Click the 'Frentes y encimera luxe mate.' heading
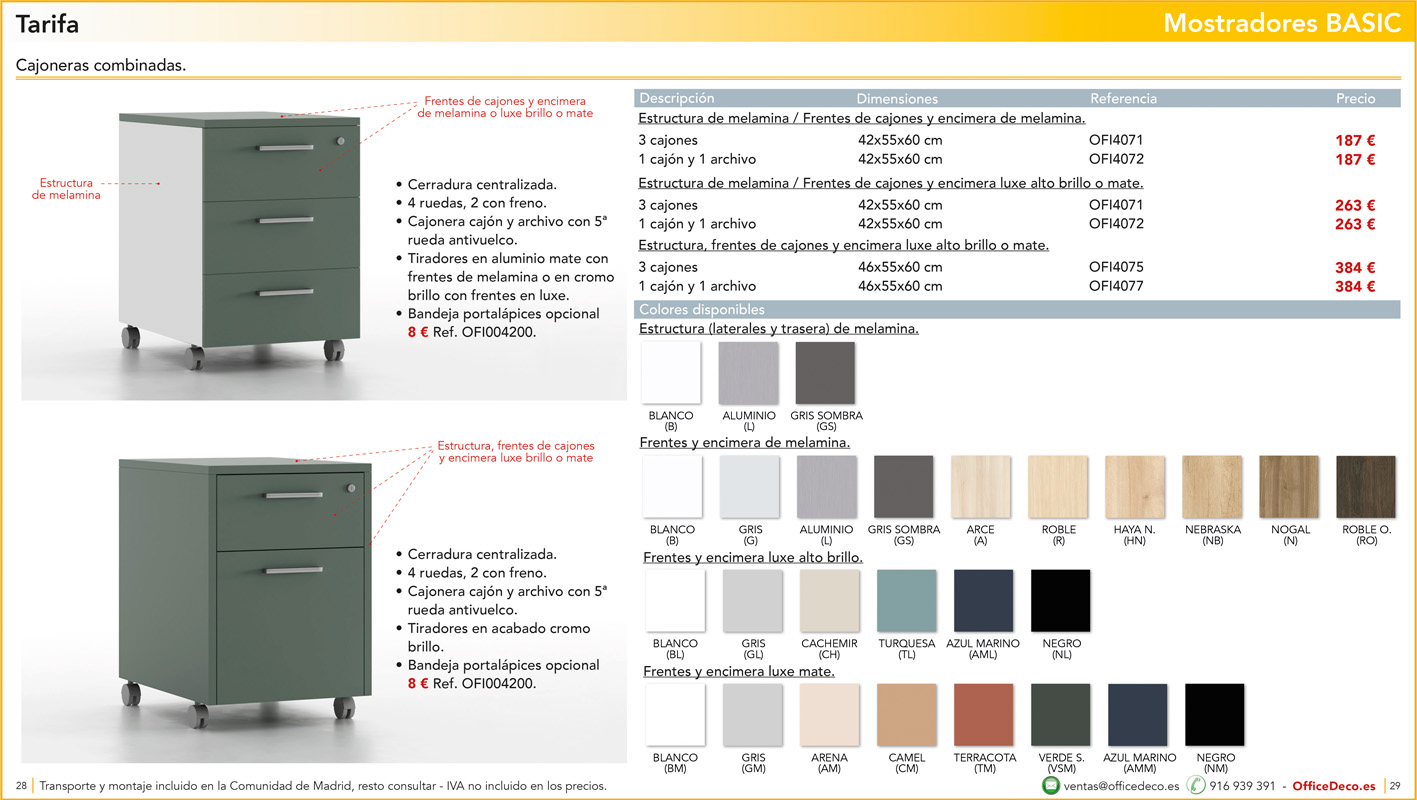 click(739, 671)
